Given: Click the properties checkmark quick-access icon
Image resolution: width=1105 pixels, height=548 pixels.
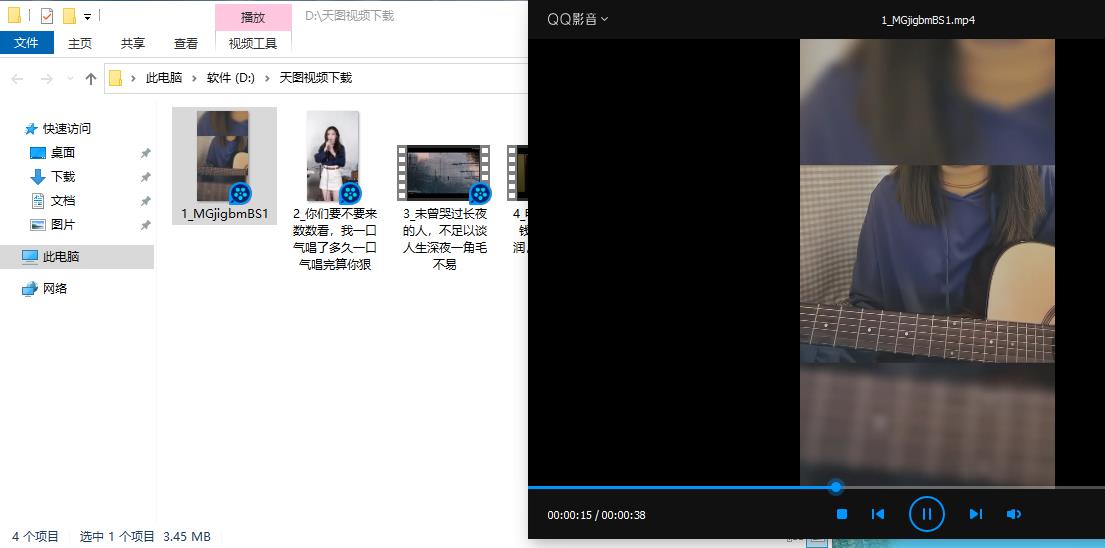Looking at the screenshot, I should click(47, 15).
